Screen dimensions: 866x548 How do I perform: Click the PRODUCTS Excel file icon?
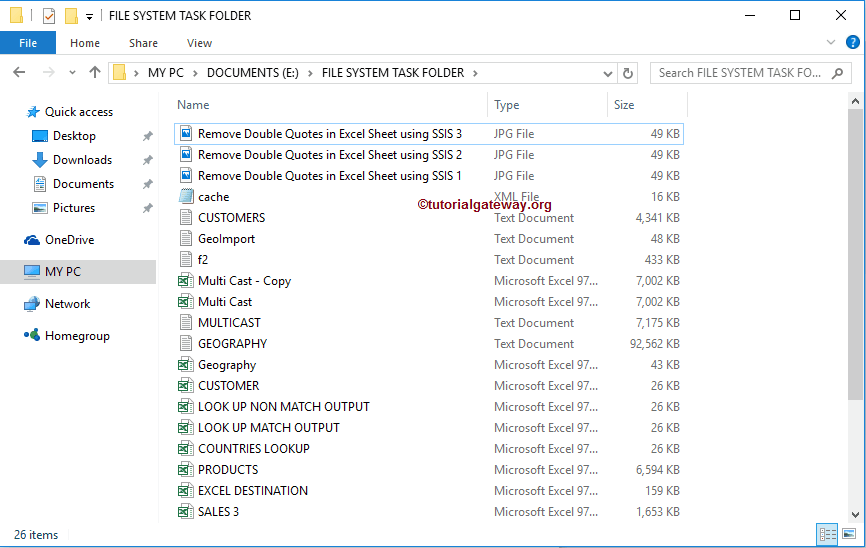click(185, 470)
